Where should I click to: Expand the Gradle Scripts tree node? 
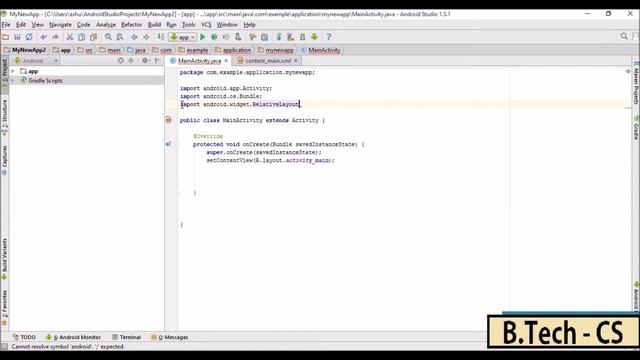click(13, 80)
